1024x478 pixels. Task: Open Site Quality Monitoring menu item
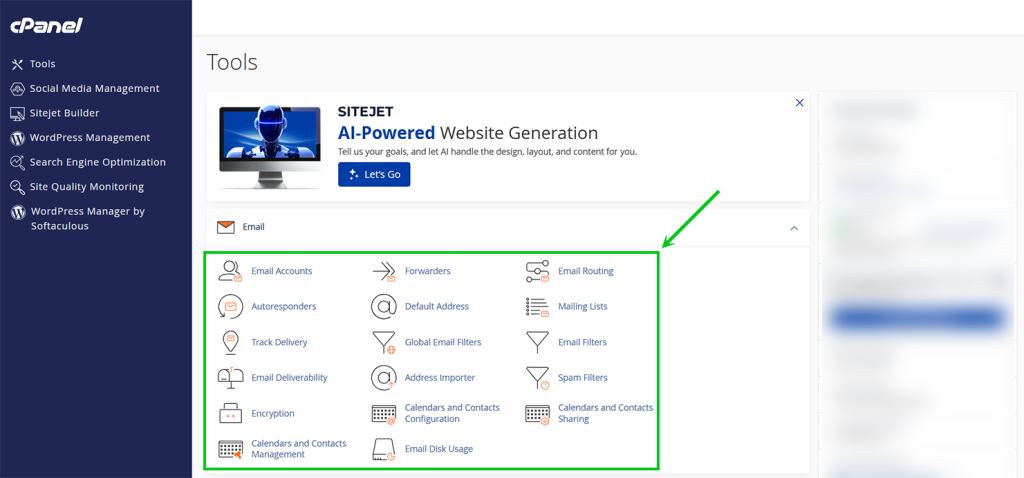[x=86, y=187]
